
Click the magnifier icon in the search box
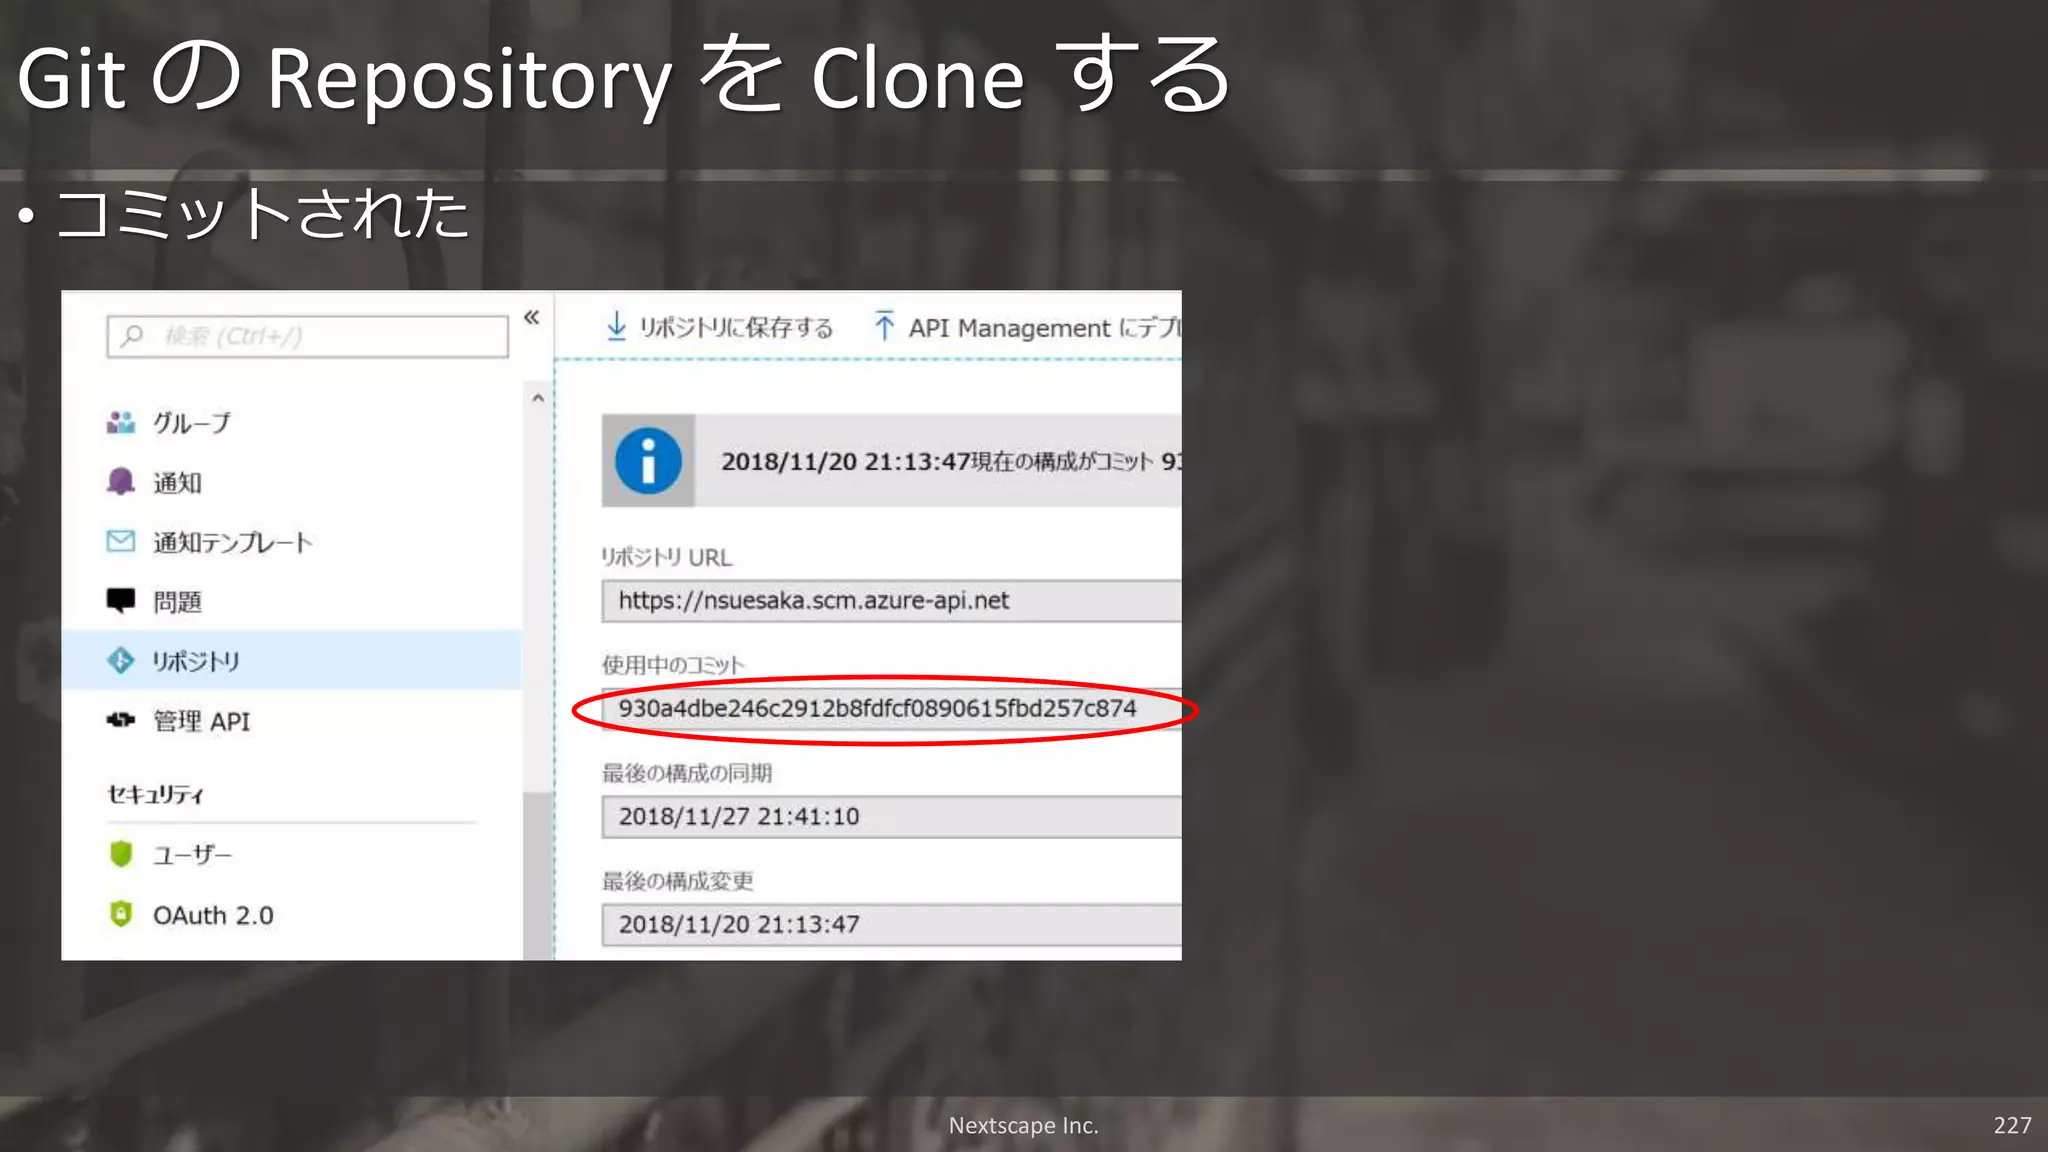[132, 336]
